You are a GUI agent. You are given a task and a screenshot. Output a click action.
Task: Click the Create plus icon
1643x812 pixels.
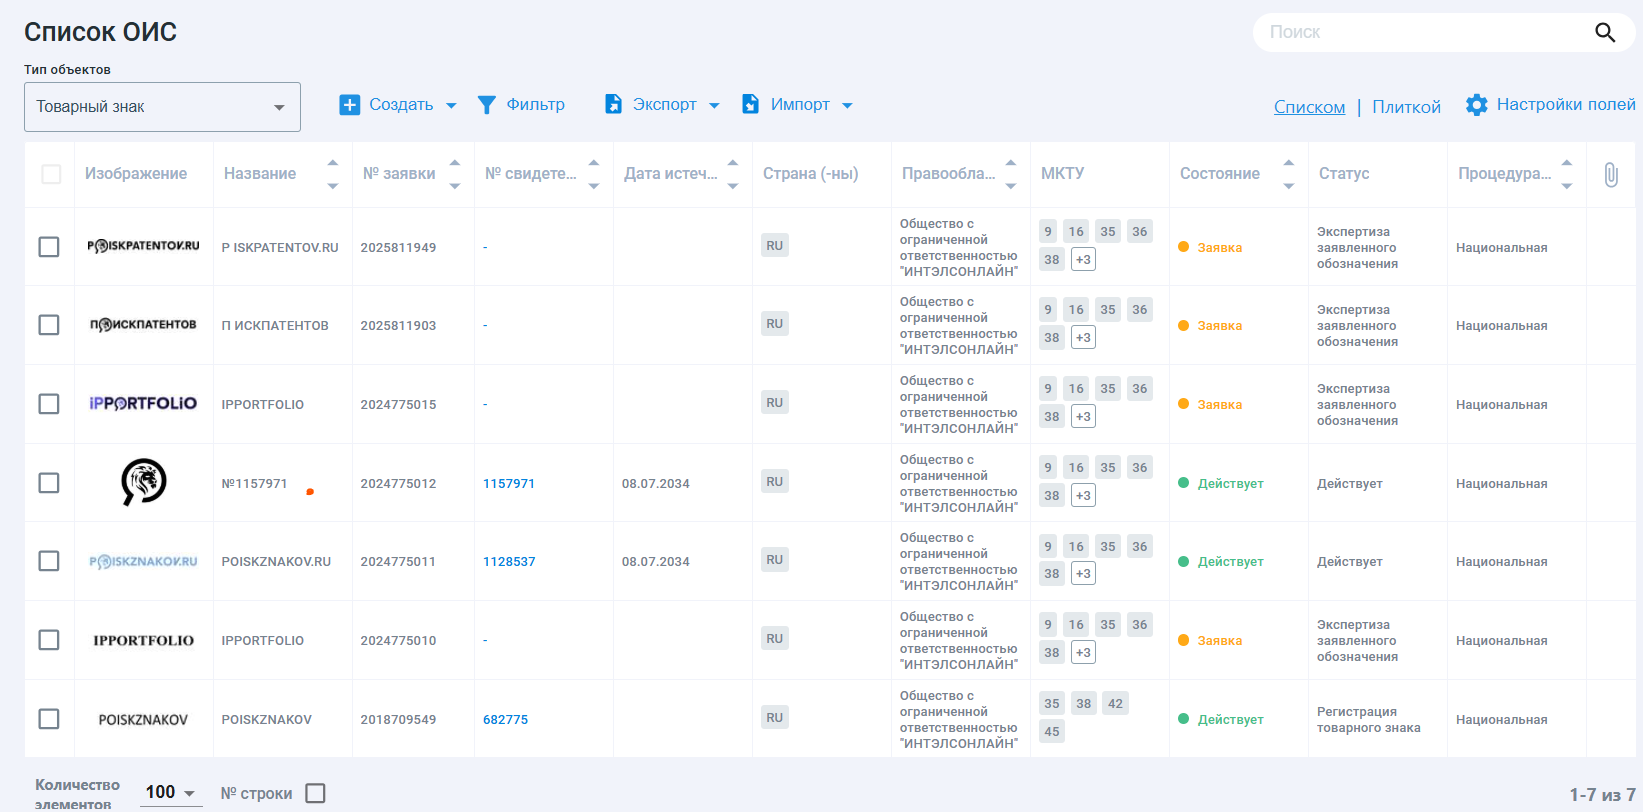click(349, 105)
